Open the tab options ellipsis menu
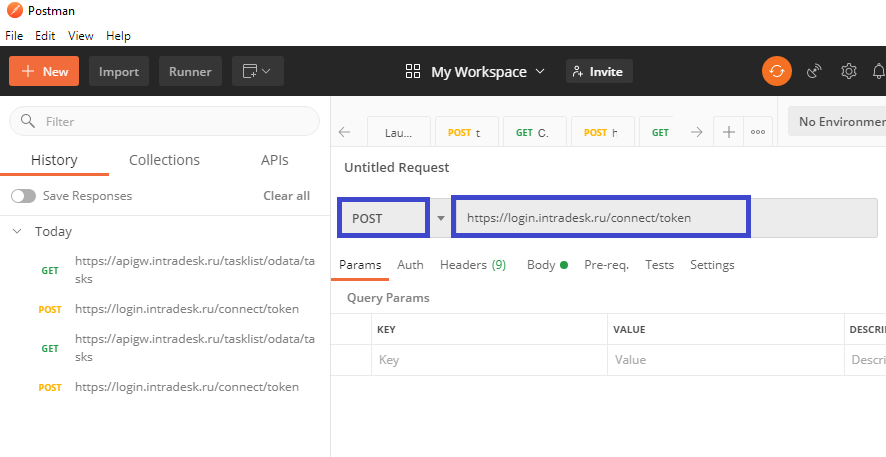Viewport: 886px width, 457px height. (x=758, y=132)
